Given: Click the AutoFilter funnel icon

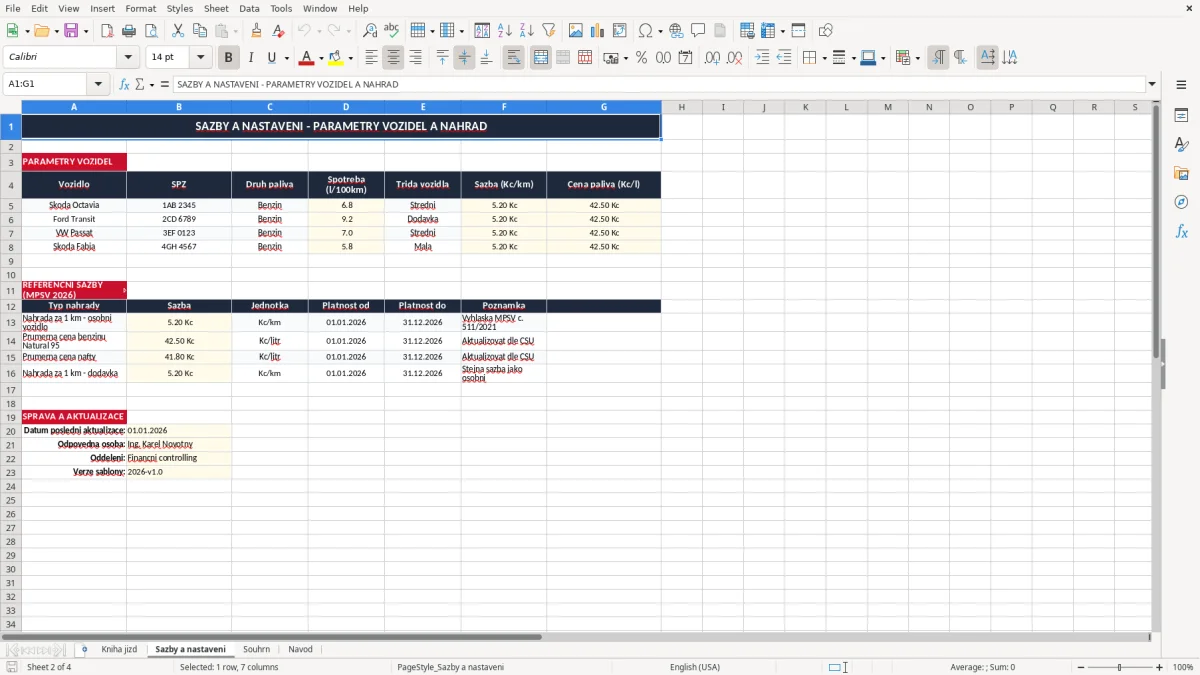Looking at the screenshot, I should (x=549, y=31).
